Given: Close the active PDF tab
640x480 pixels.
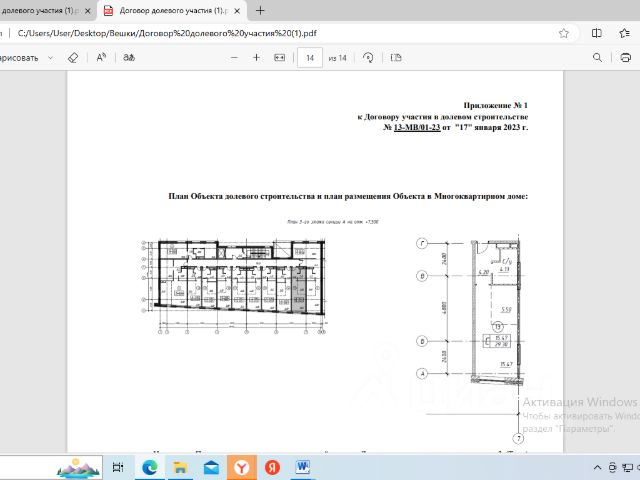Looking at the screenshot, I should coord(237,11).
